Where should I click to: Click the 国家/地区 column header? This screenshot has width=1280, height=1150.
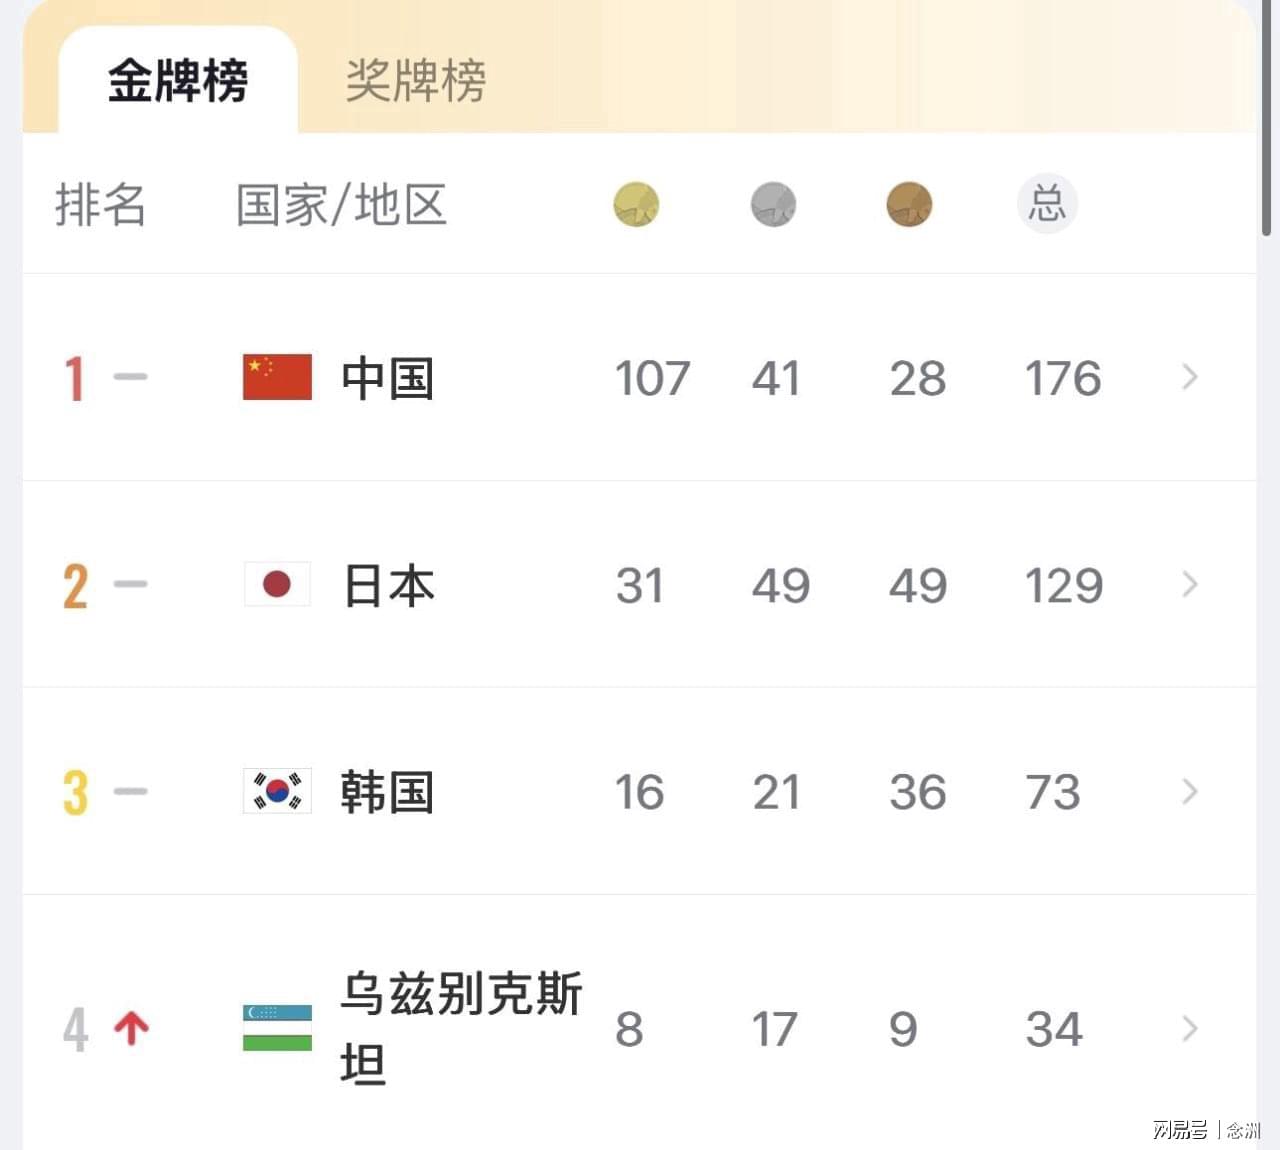pyautogui.click(x=341, y=205)
